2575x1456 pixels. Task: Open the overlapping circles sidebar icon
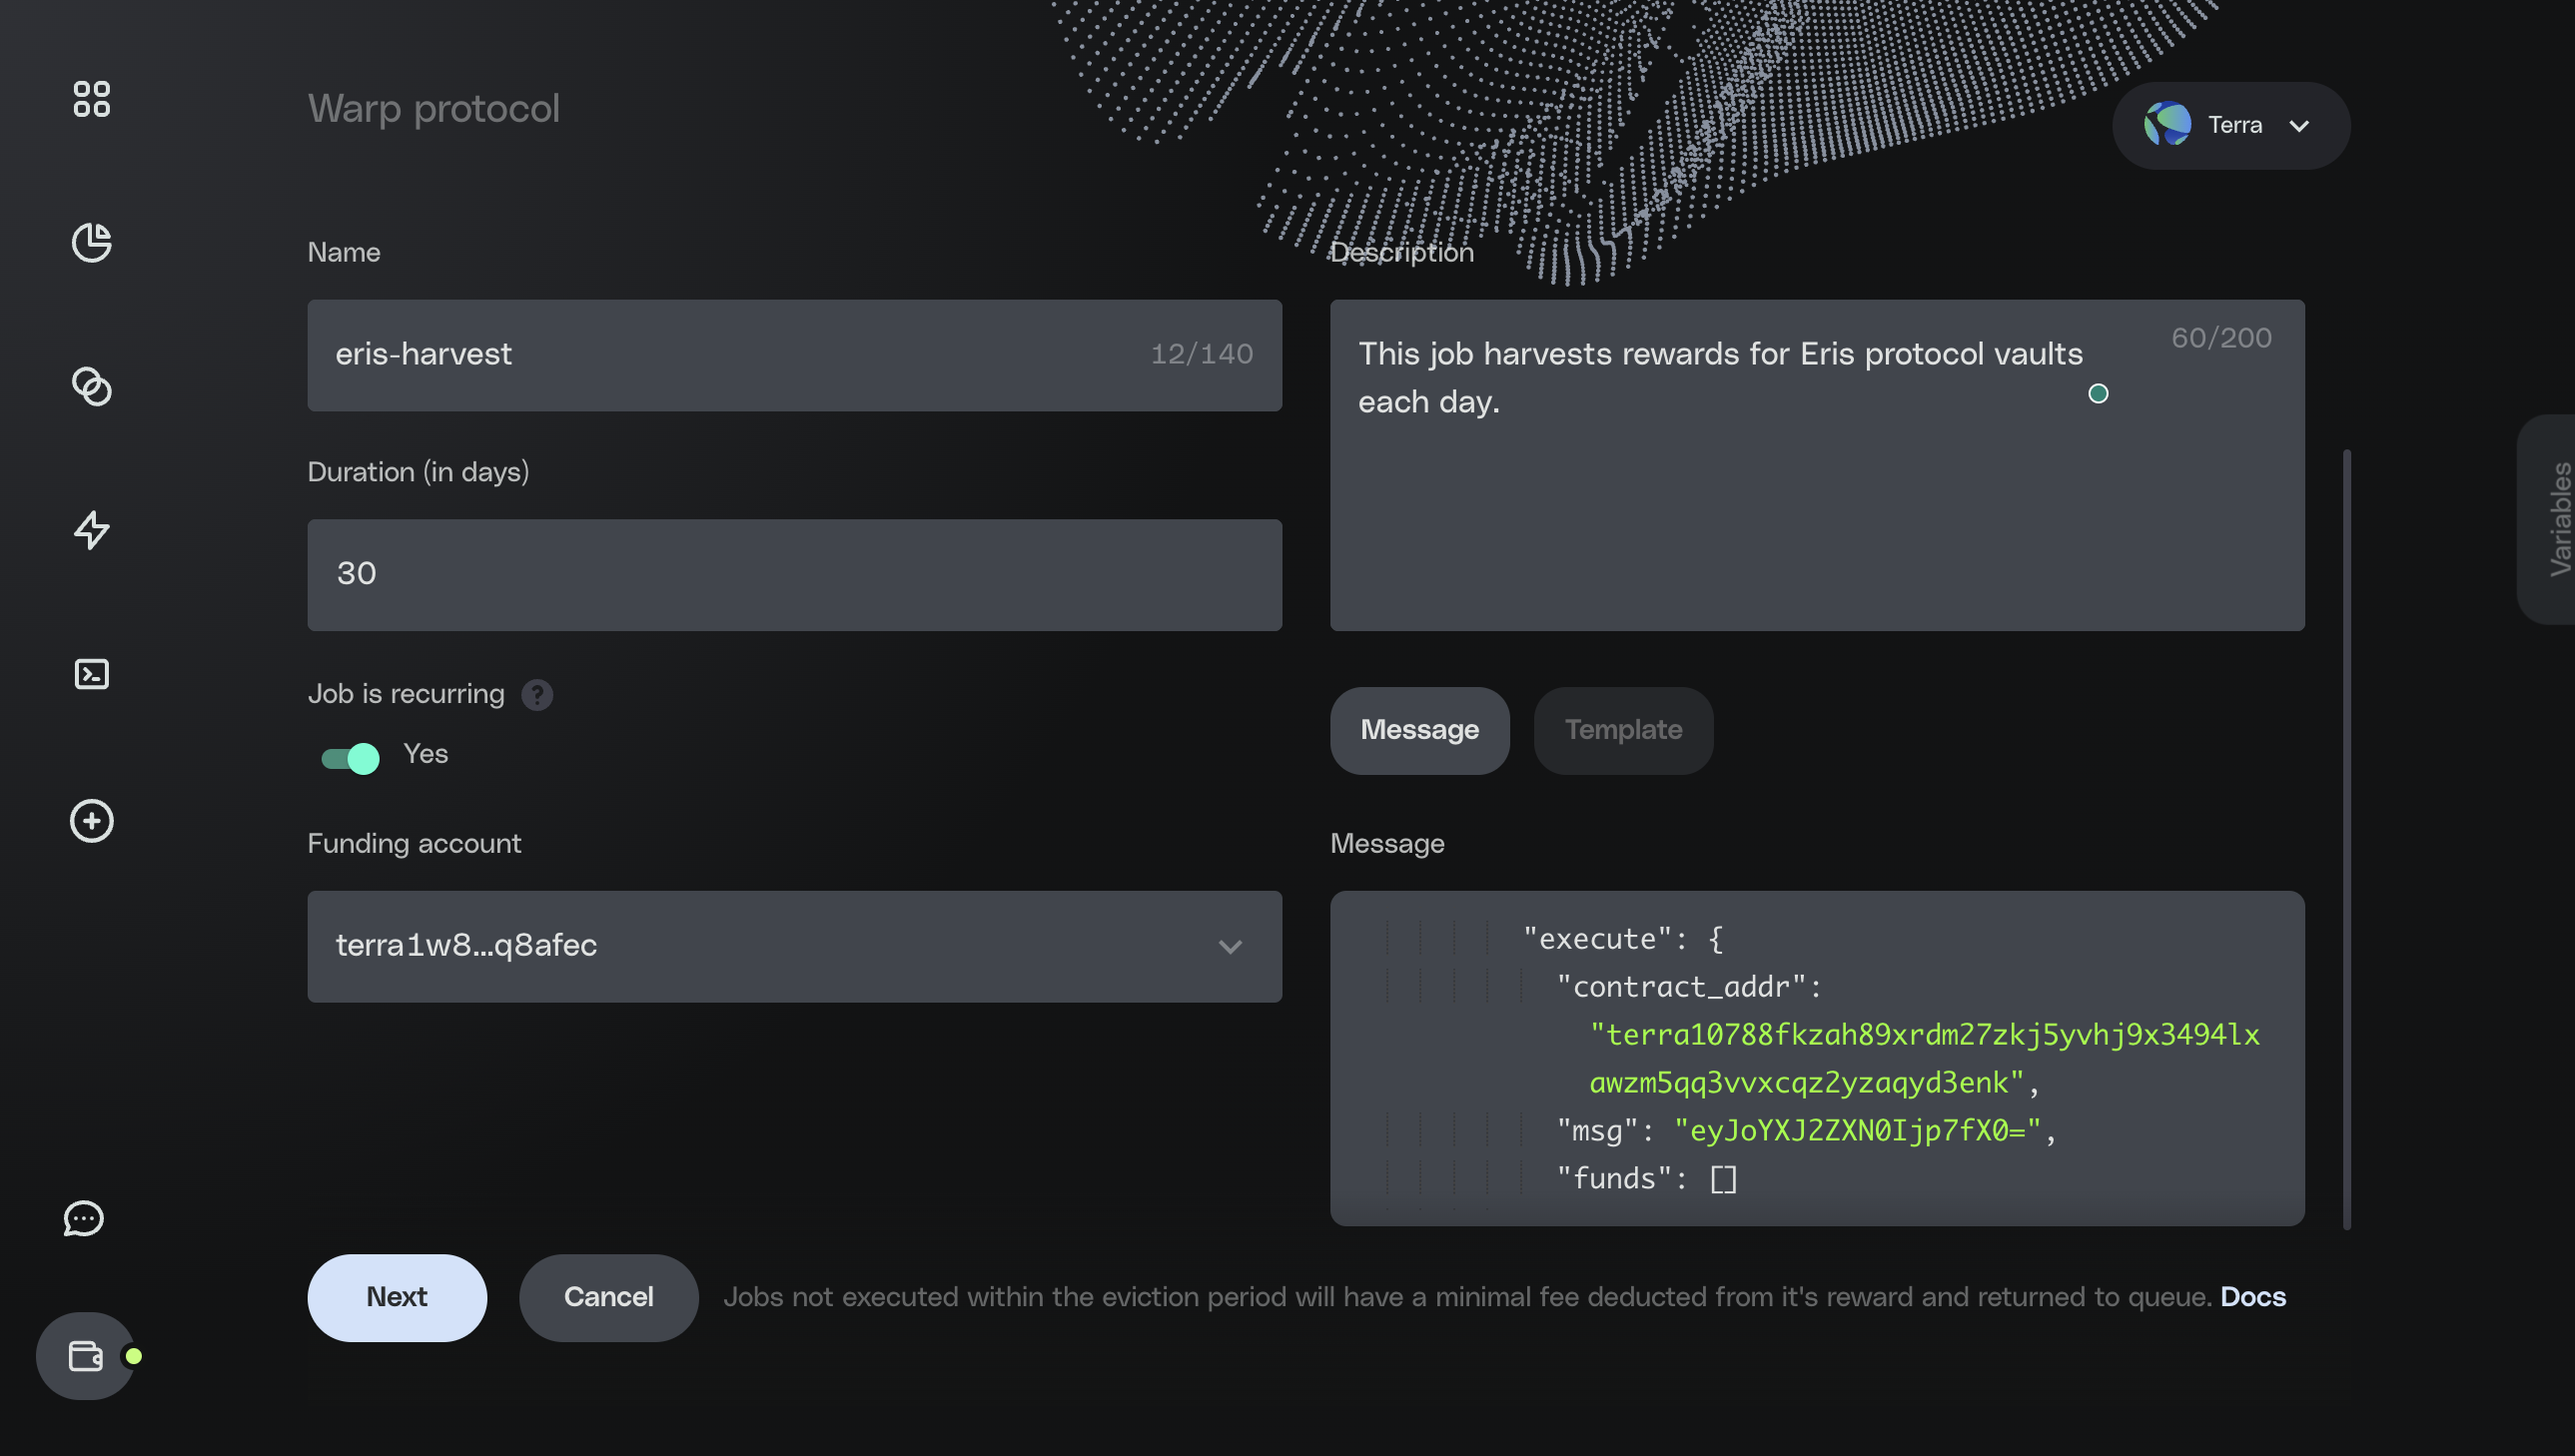tap(91, 387)
